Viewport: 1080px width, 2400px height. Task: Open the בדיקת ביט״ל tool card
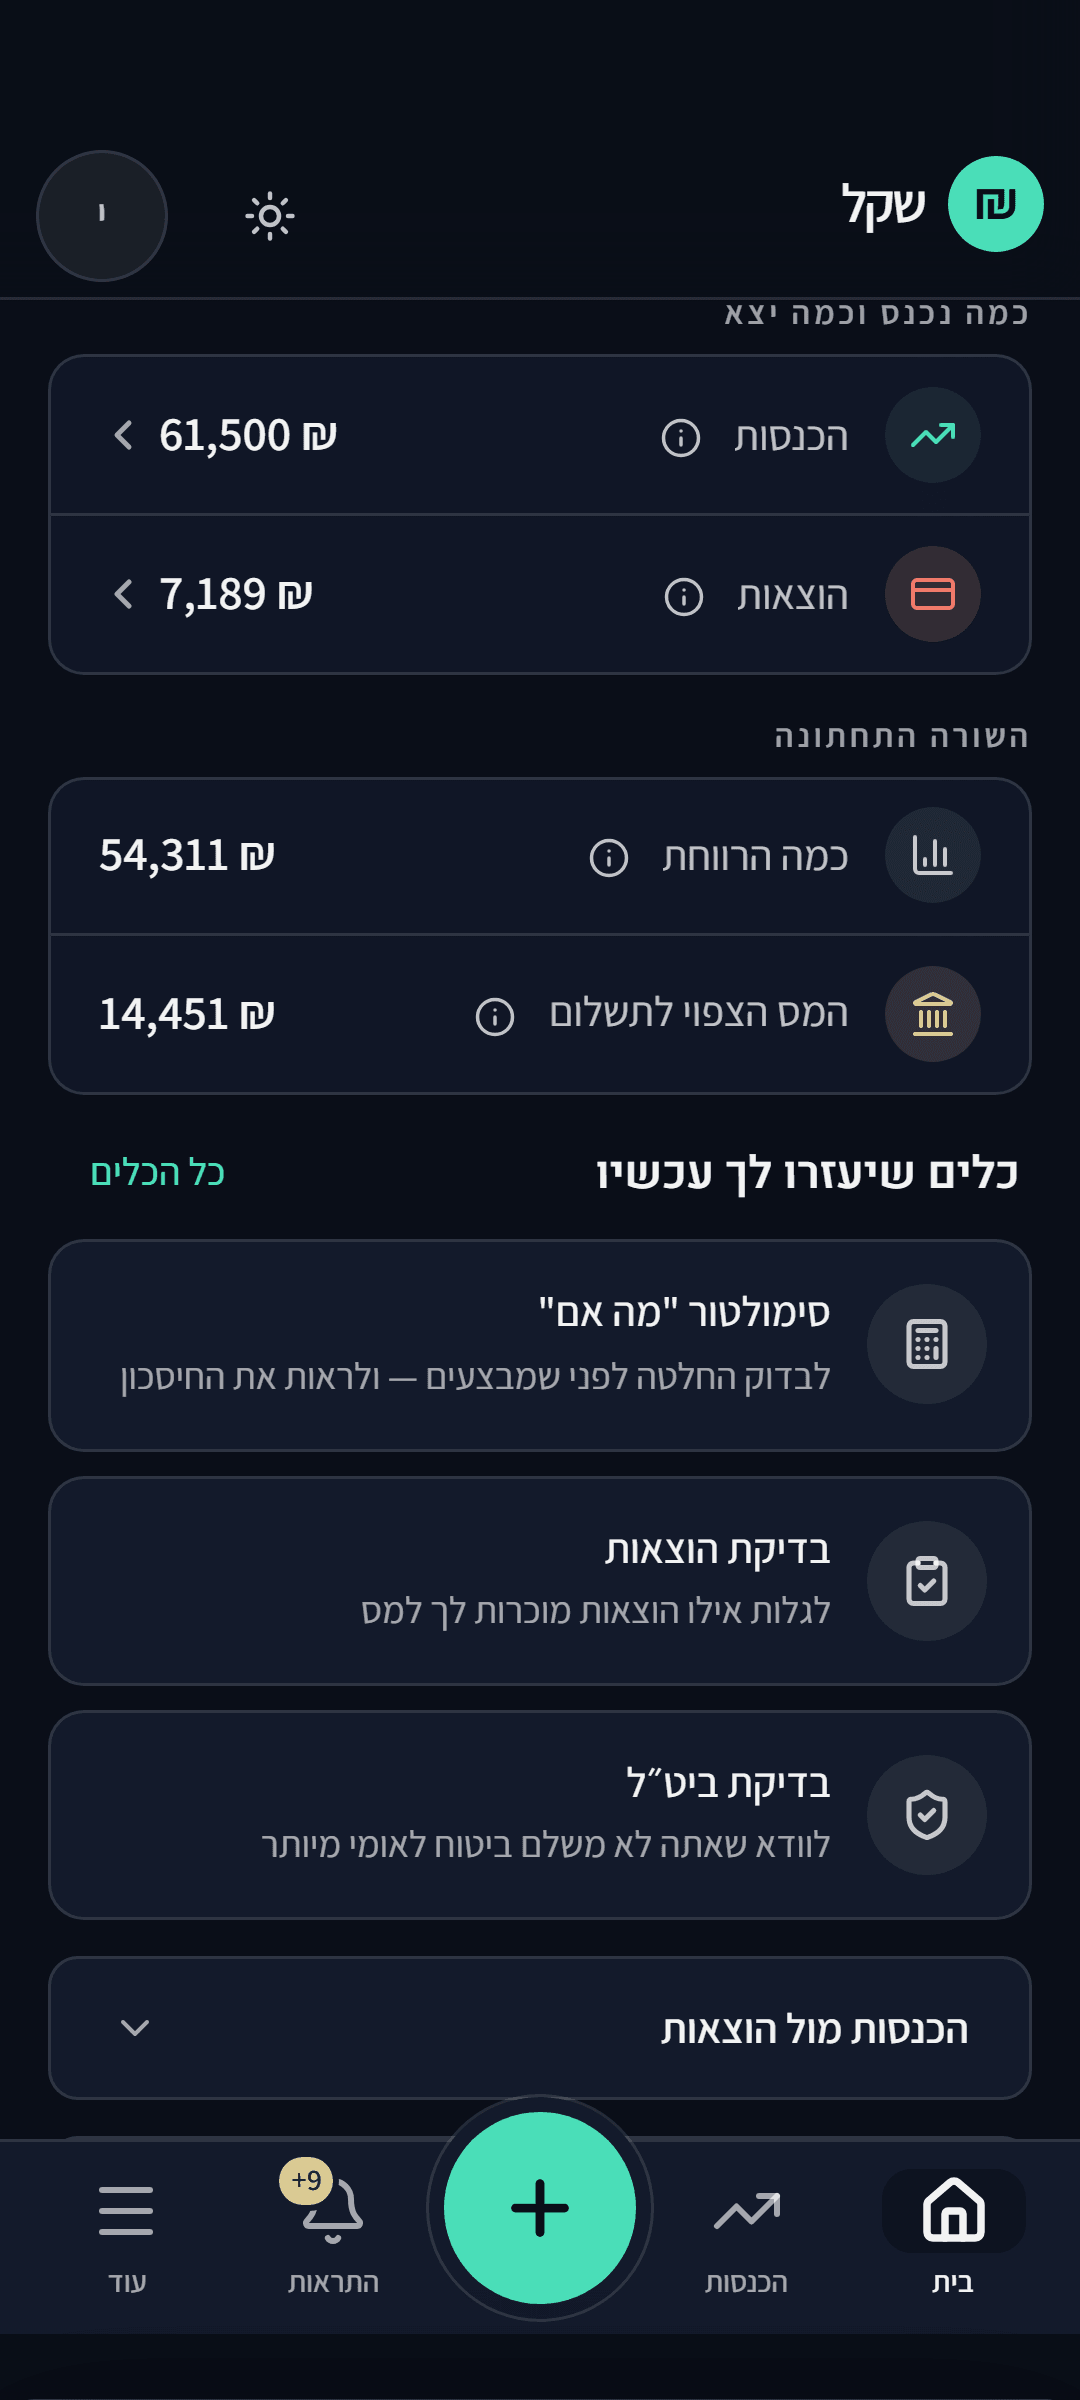click(540, 1815)
